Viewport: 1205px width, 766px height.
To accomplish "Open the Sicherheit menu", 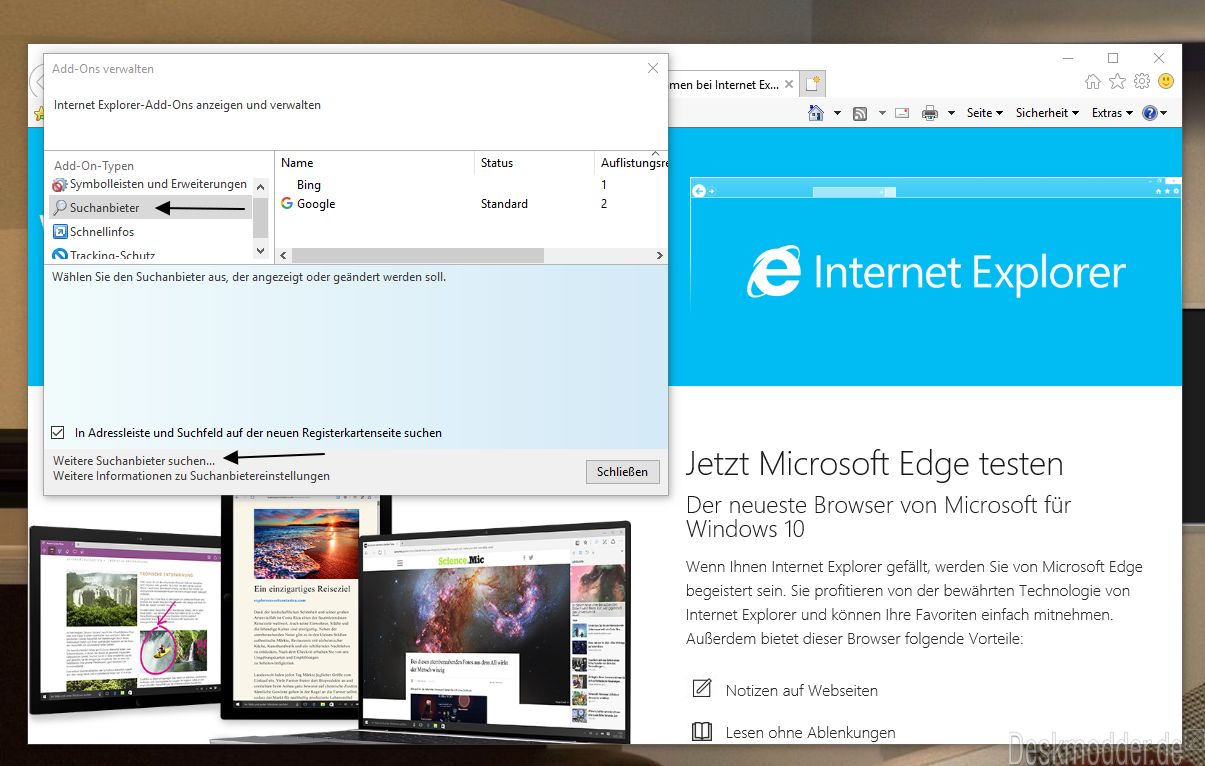I will click(1047, 113).
